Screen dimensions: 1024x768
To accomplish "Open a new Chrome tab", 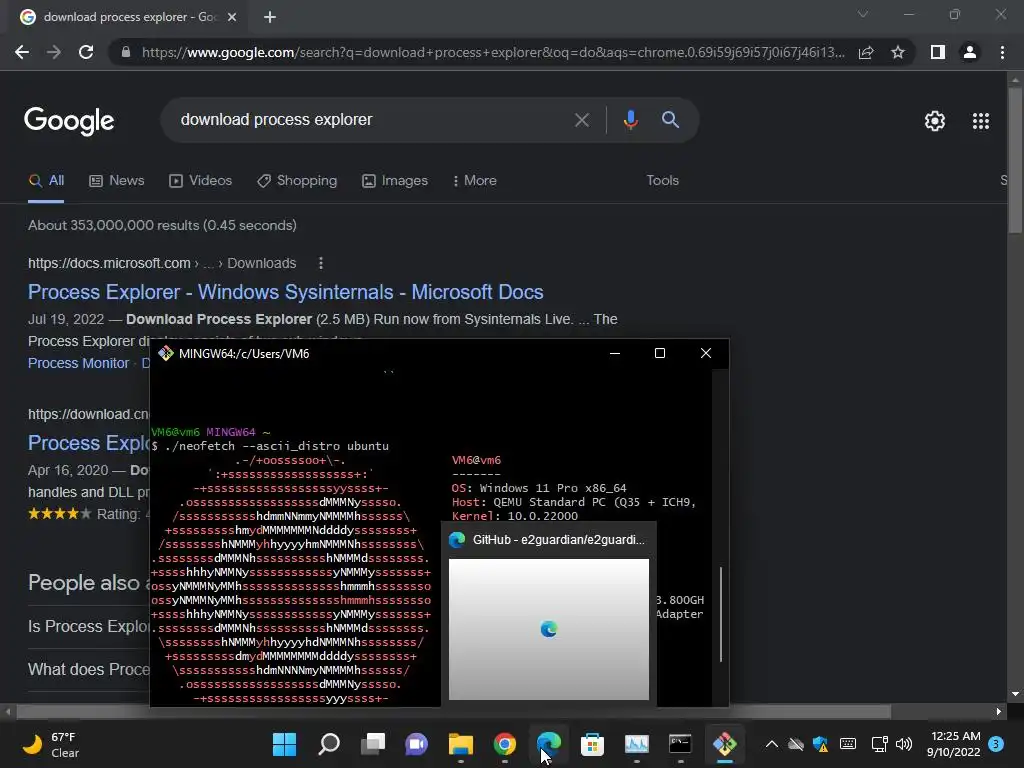I will click(x=270, y=17).
